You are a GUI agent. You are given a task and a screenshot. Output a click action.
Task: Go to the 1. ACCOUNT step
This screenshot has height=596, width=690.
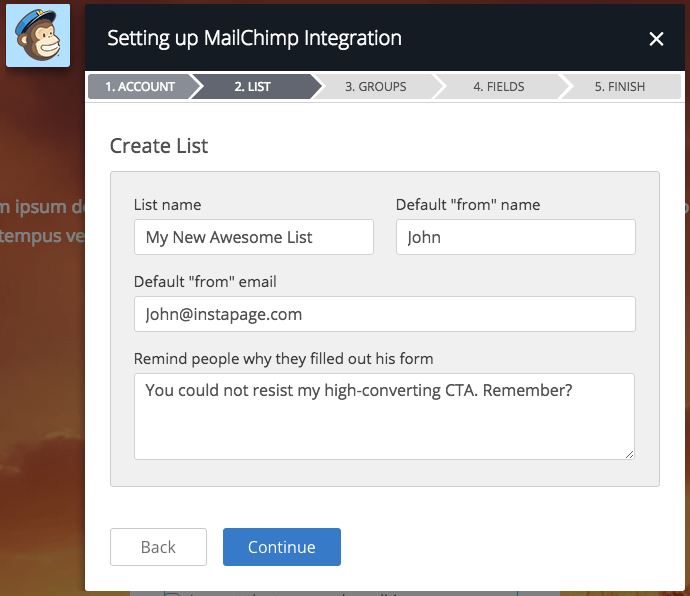tap(140, 86)
